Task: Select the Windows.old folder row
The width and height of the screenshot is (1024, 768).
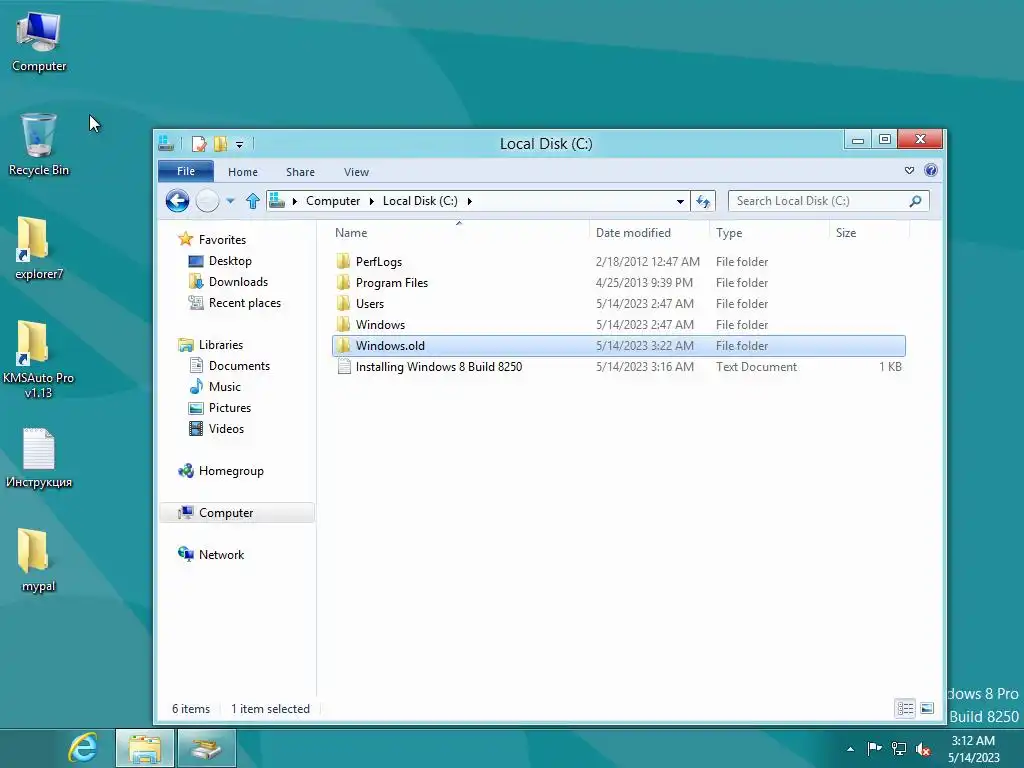Action: 618,345
